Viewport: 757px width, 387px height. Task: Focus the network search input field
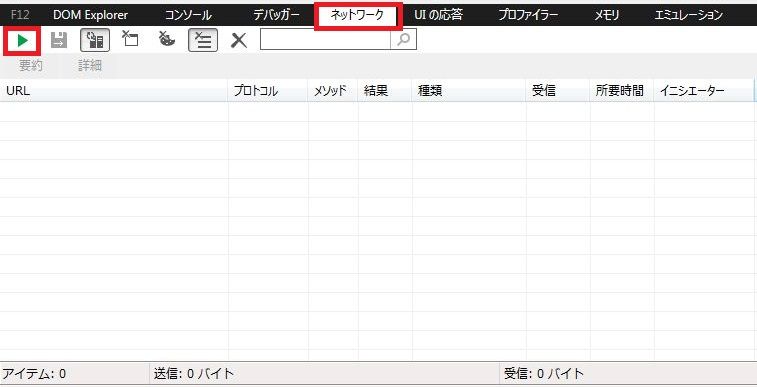[x=325, y=39]
